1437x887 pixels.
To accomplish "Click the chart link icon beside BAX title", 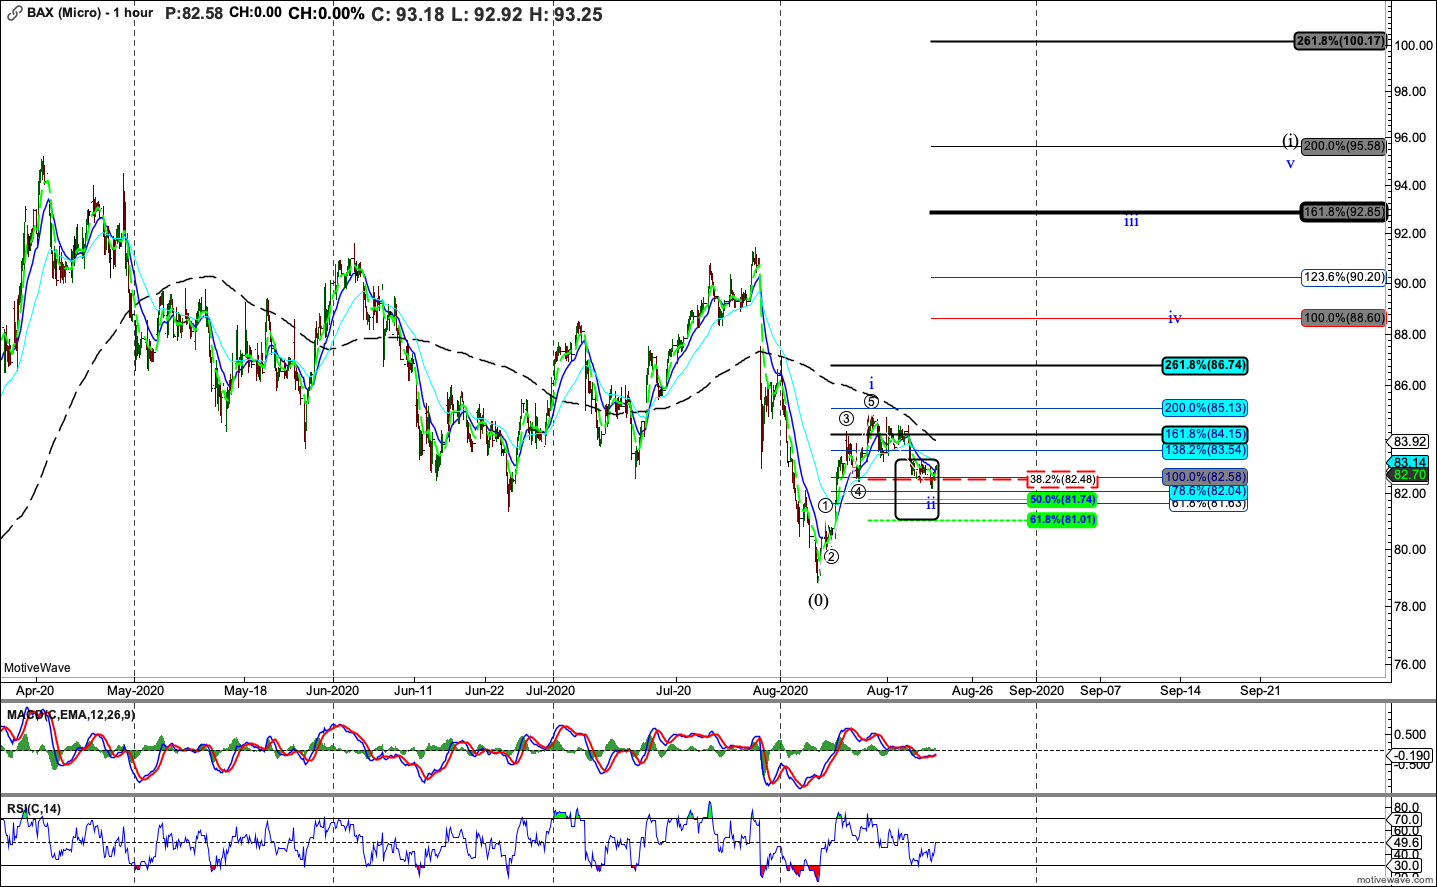I will coord(14,13).
